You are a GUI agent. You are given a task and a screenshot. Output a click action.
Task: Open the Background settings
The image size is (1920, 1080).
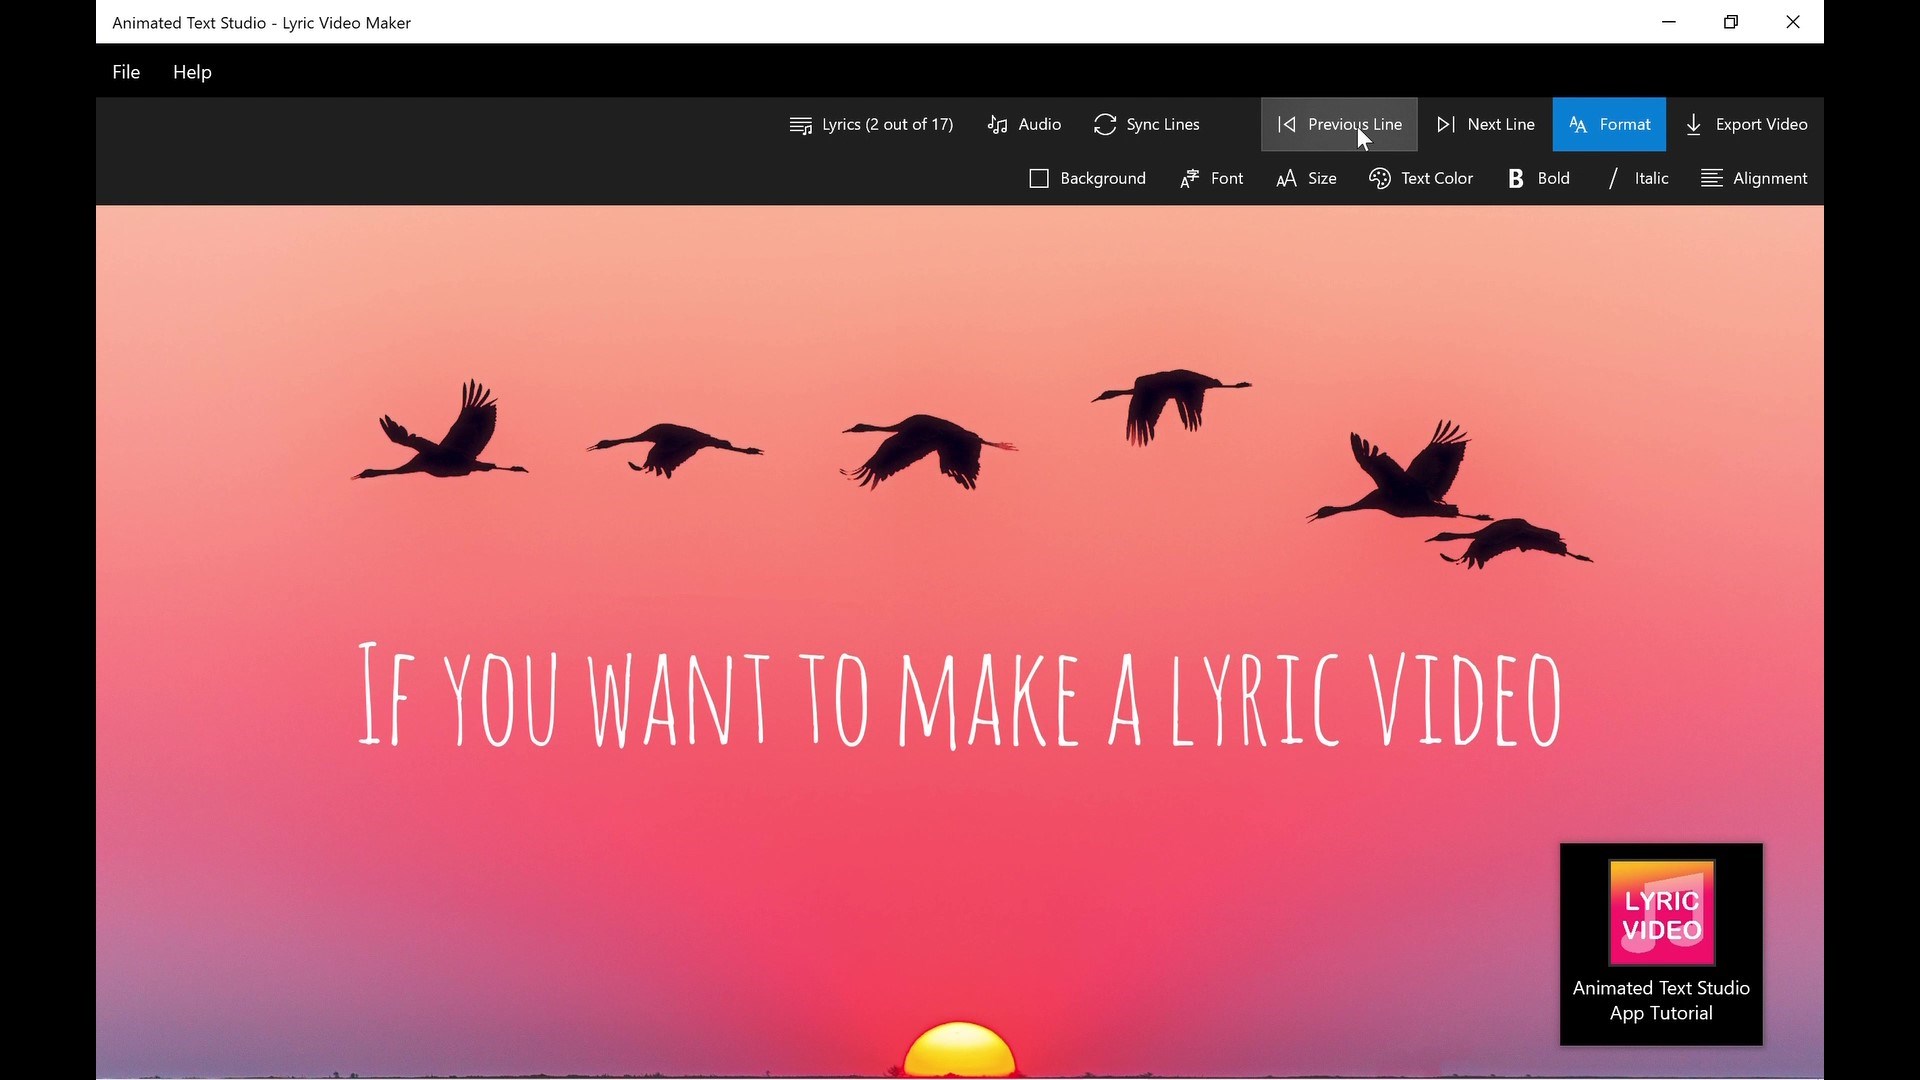click(x=1088, y=178)
